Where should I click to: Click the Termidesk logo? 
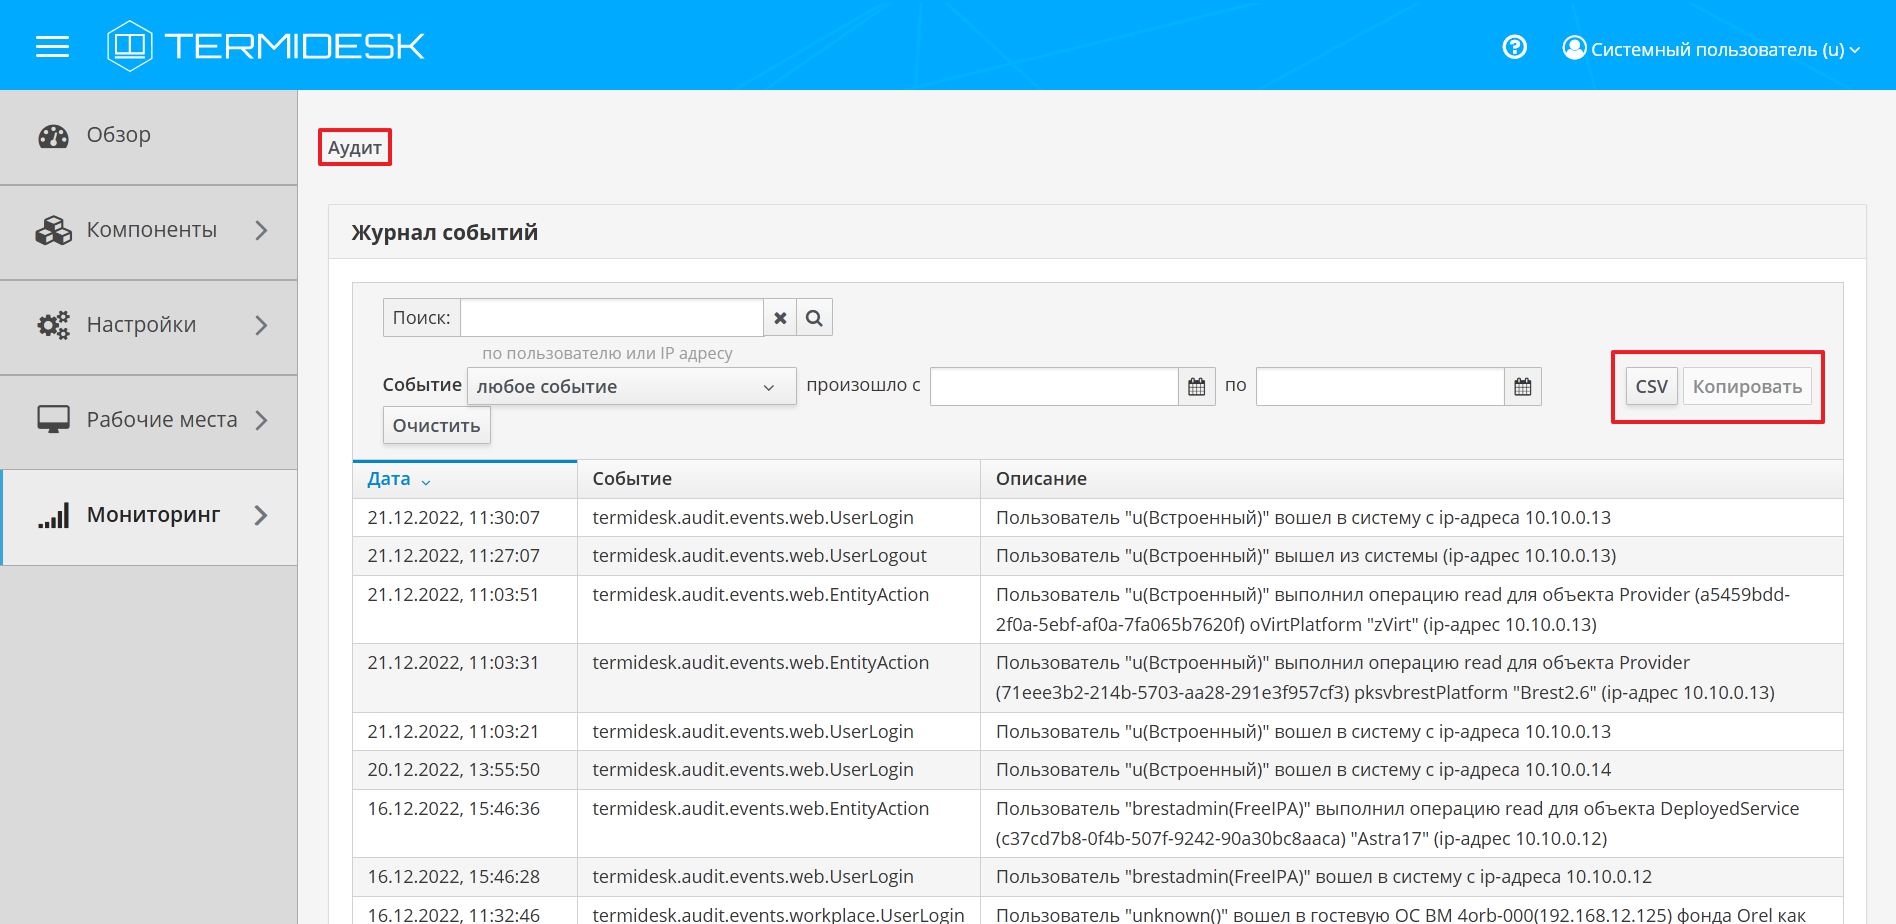click(266, 46)
